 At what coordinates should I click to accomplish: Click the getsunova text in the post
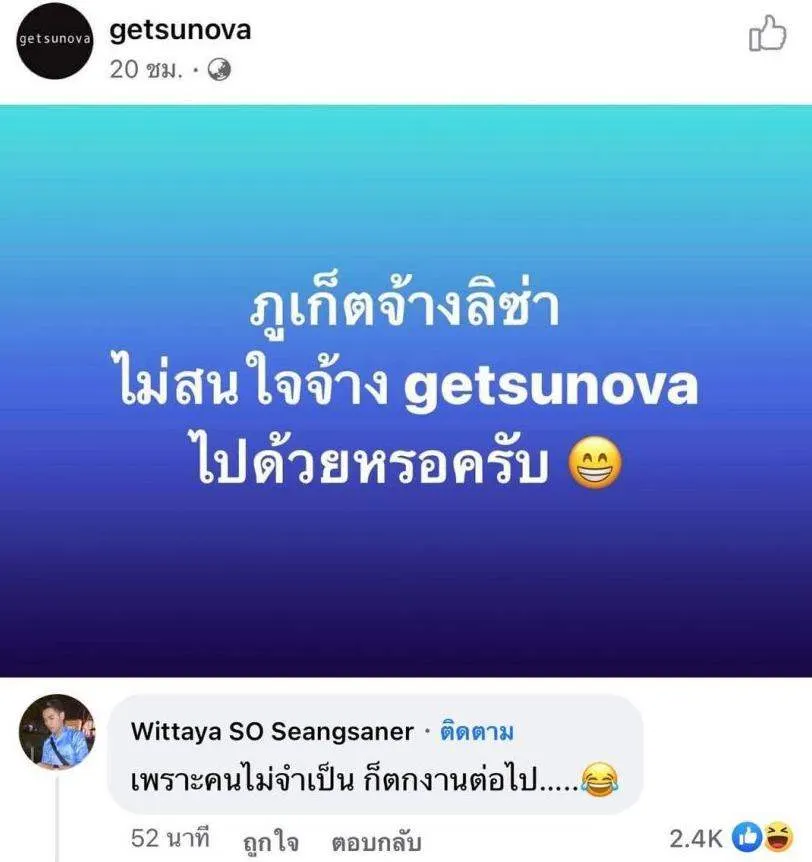tap(551, 385)
